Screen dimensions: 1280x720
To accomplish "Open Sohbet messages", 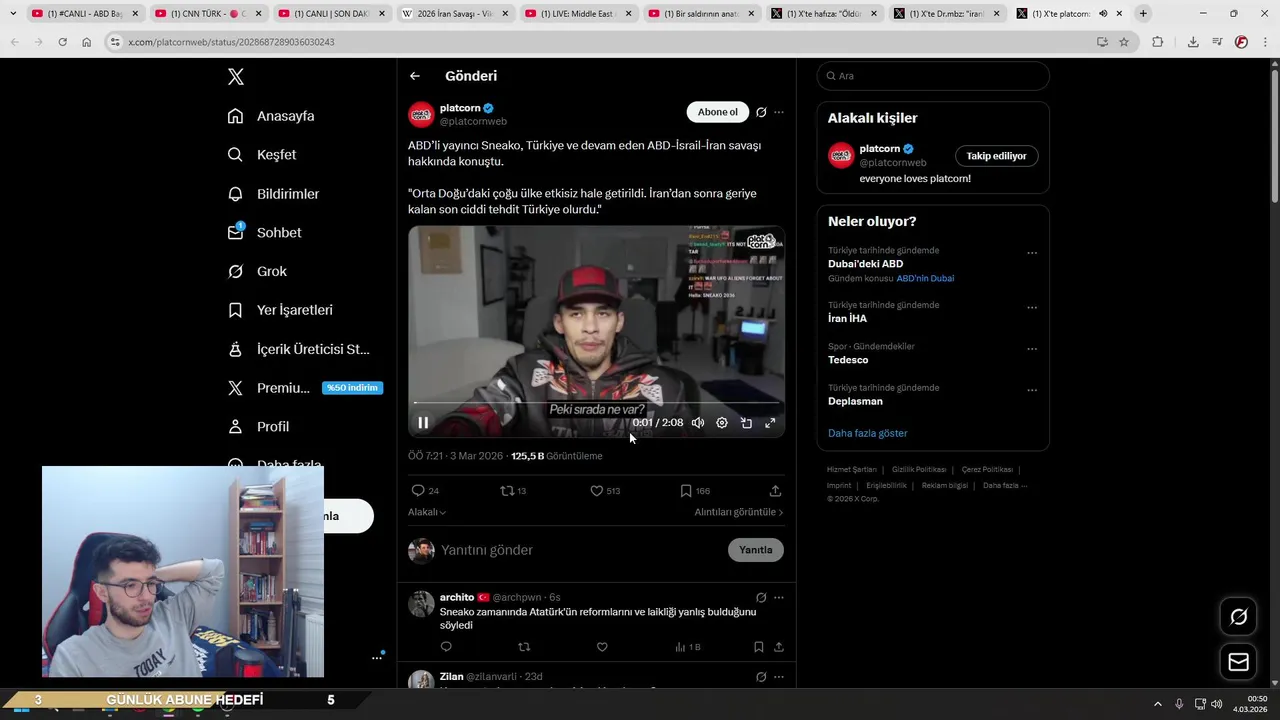I will (x=264, y=232).
